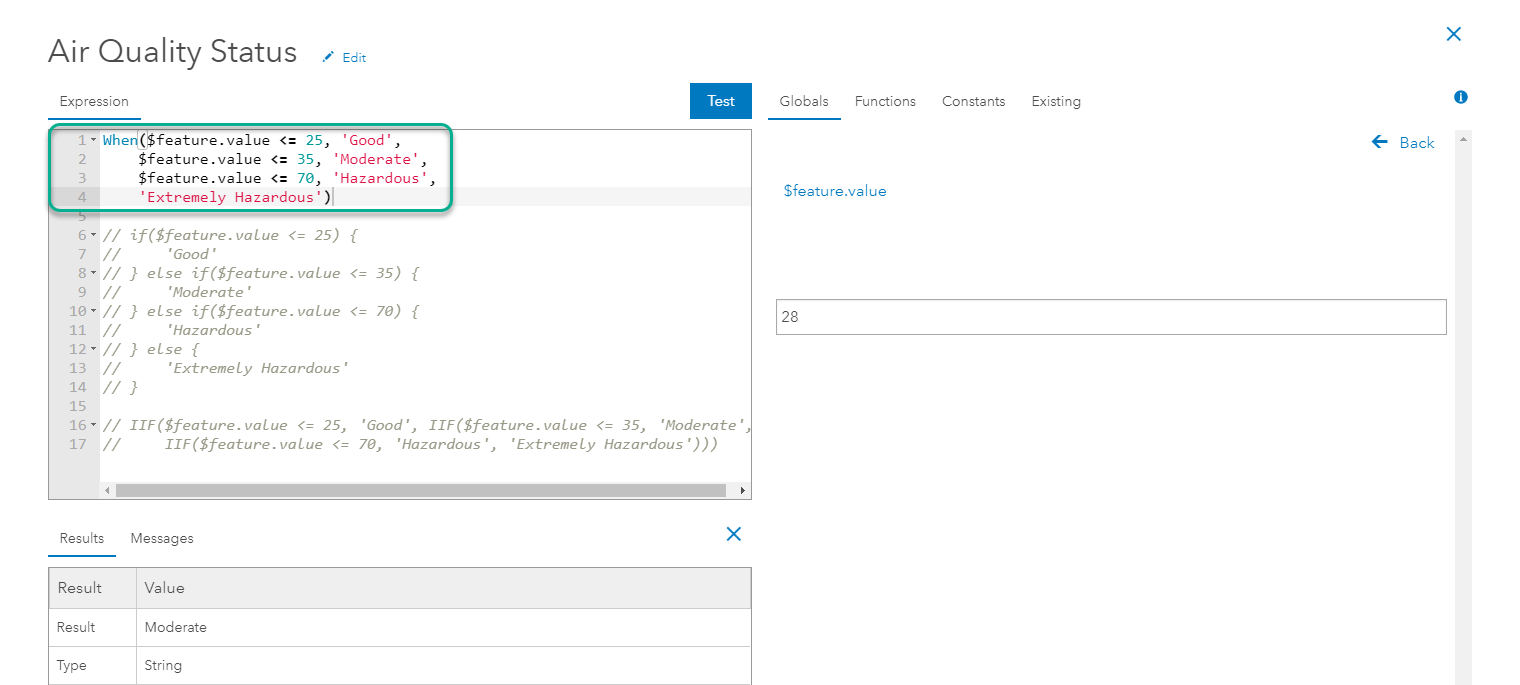This screenshot has width=1520, height=685.
Task: Click the 'String' type value cell
Action: pos(443,665)
